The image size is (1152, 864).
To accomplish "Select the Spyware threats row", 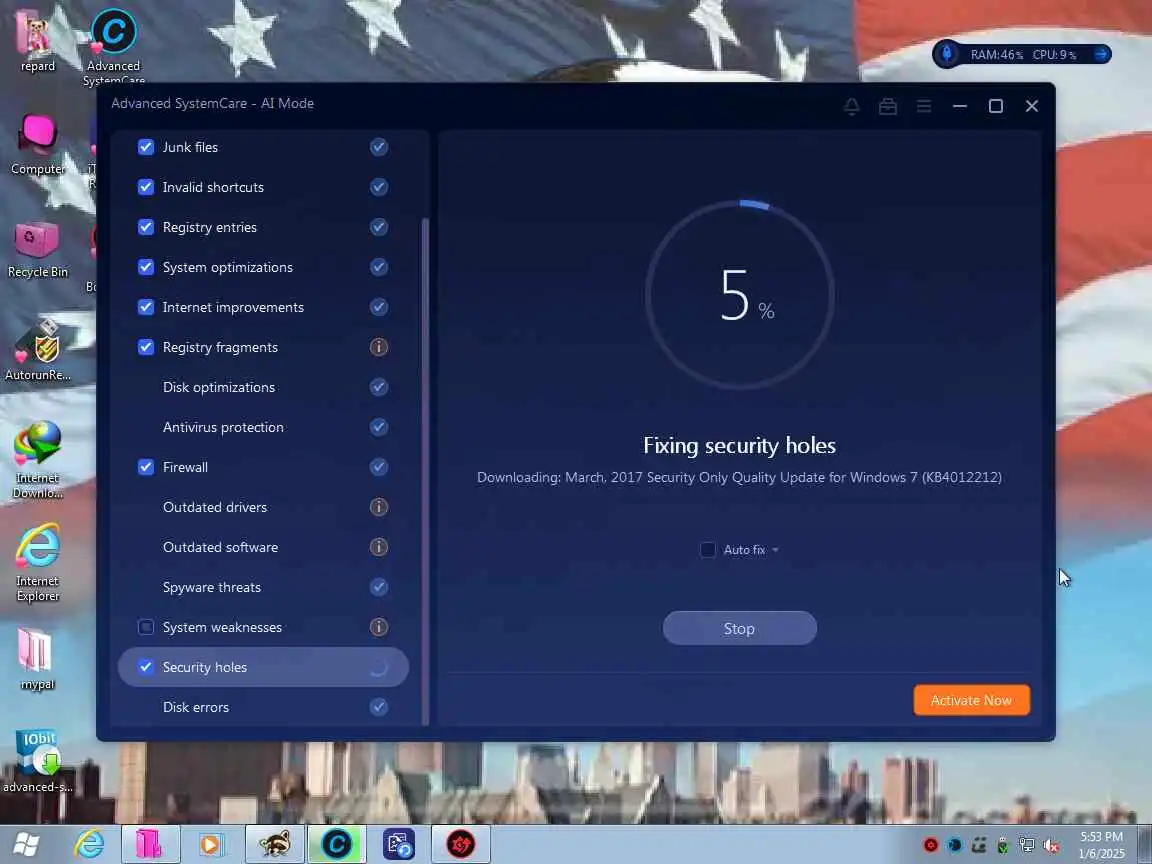I will point(263,587).
